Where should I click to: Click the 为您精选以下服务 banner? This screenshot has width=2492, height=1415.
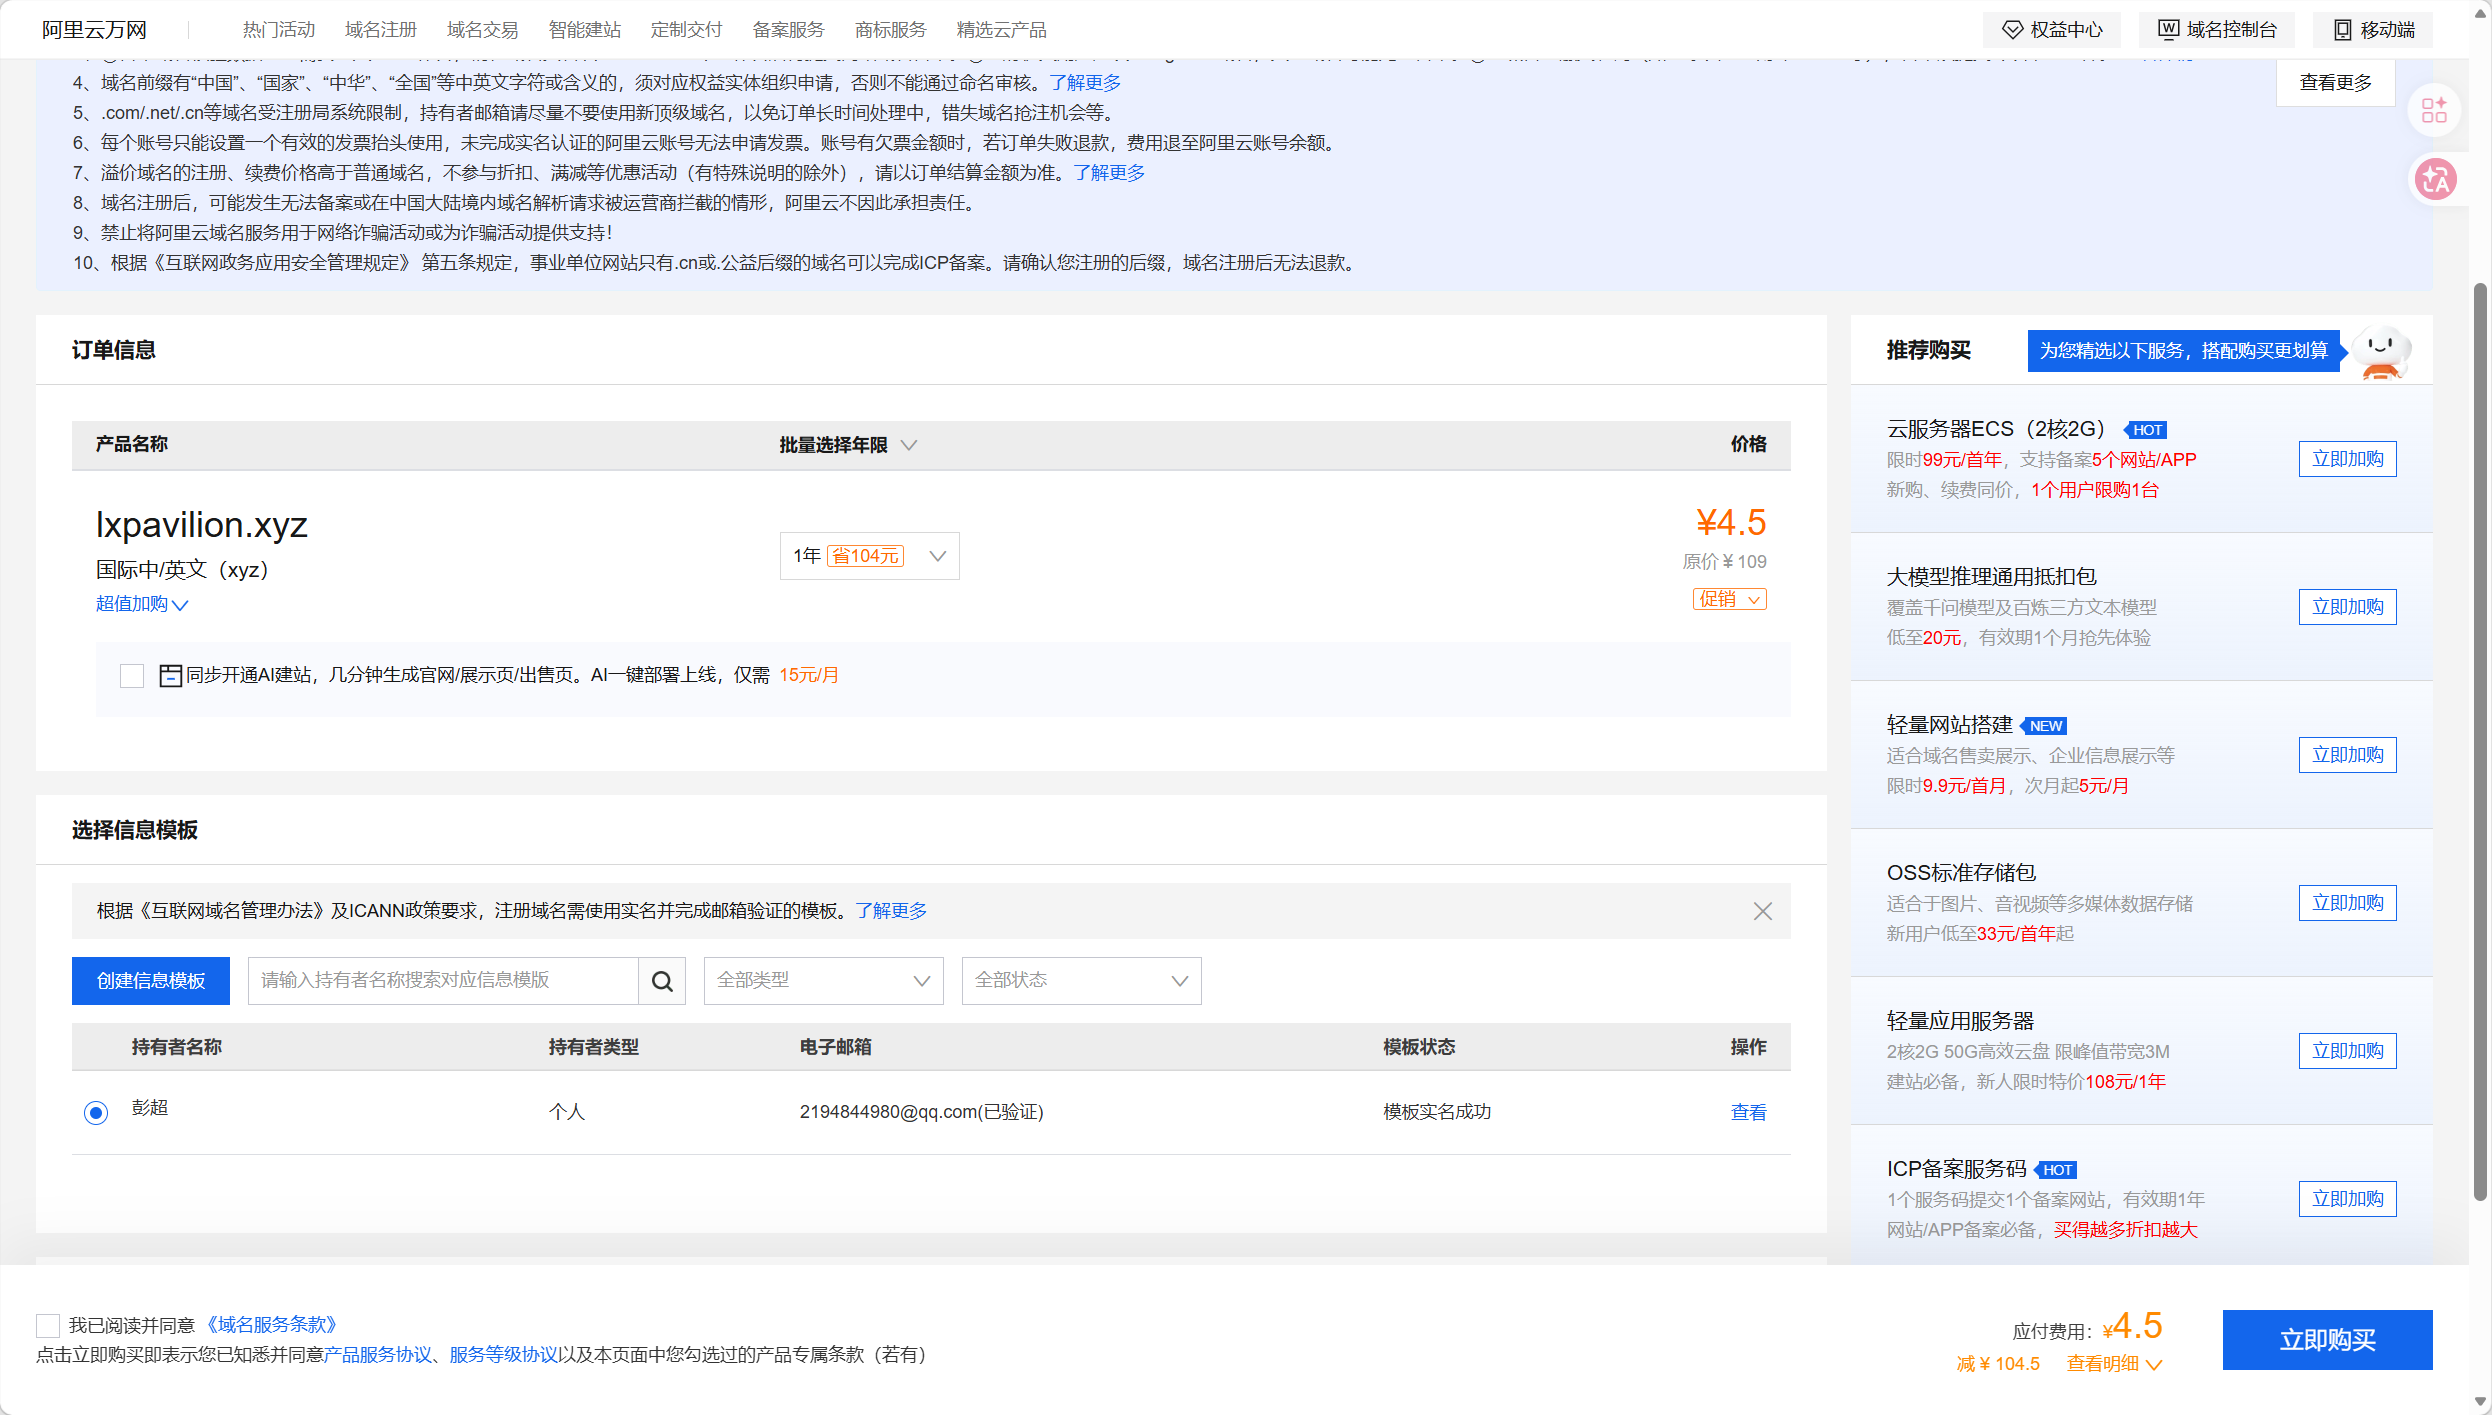click(x=2184, y=351)
